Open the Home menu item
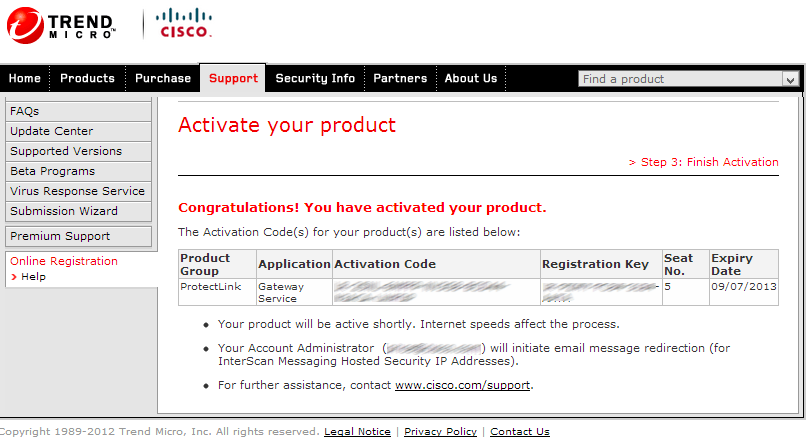The width and height of the screenshot is (808, 442). point(25,78)
